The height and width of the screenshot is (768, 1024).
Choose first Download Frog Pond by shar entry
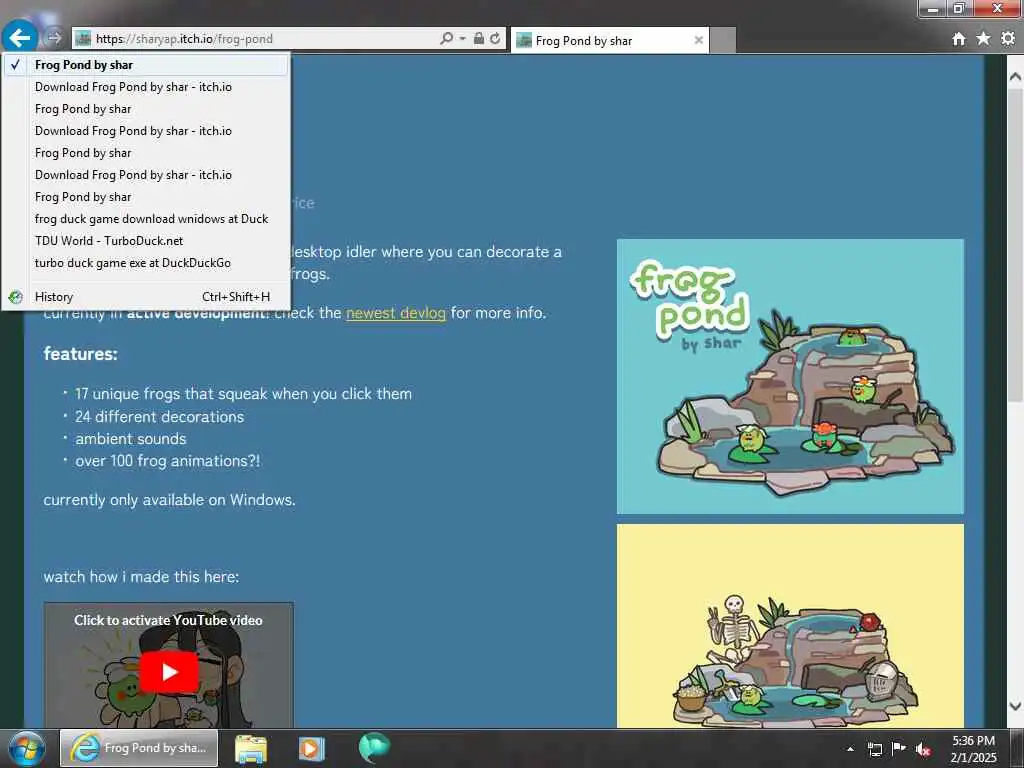point(146,87)
